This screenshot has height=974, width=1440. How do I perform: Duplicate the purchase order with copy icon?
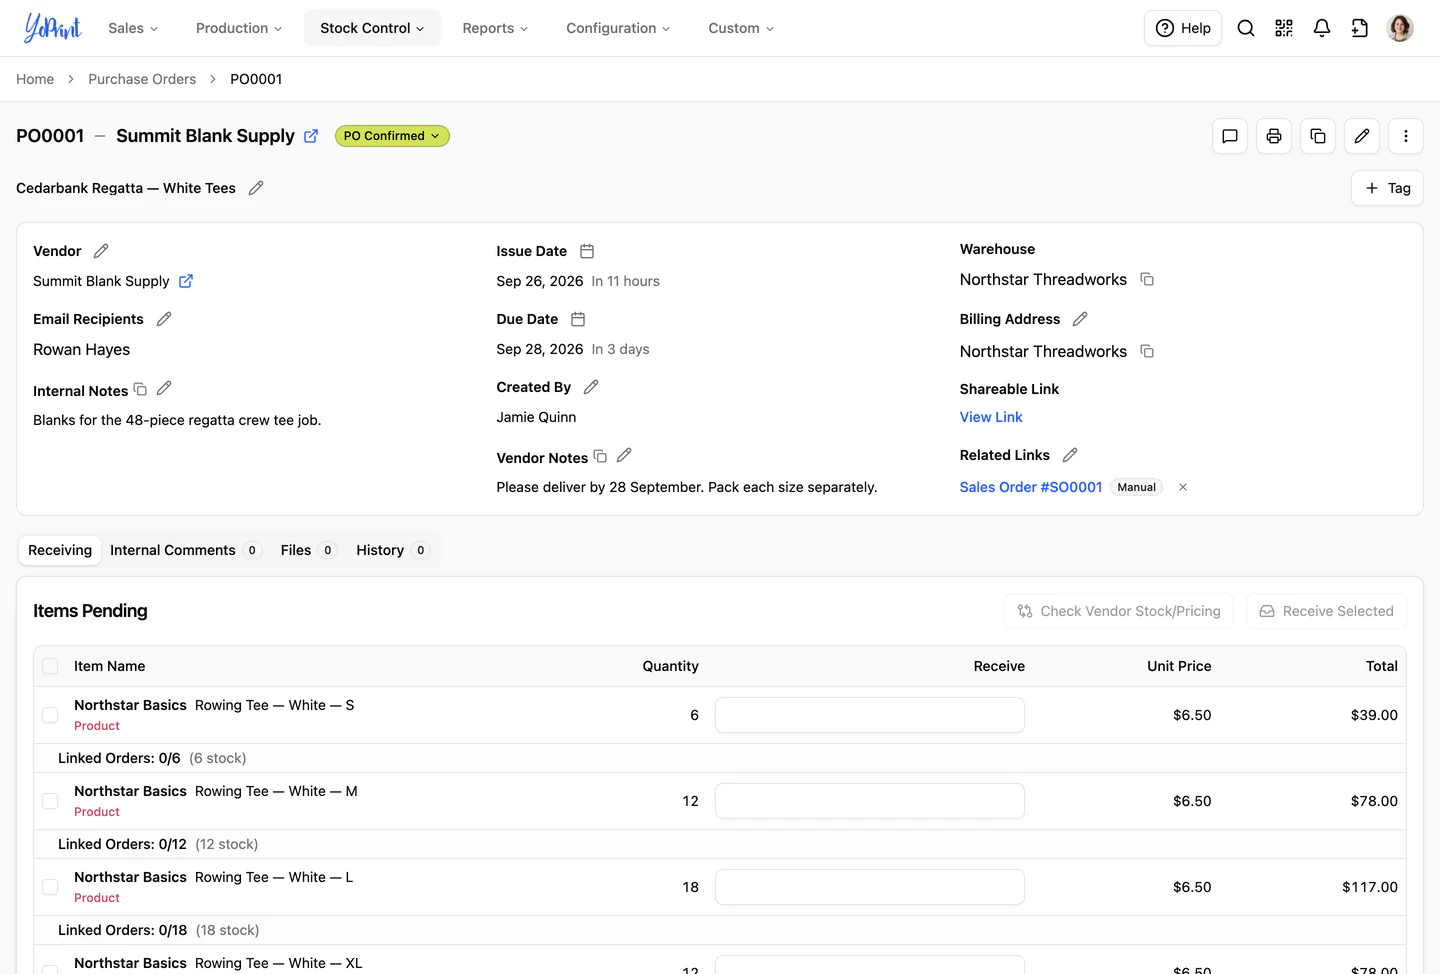click(x=1318, y=136)
